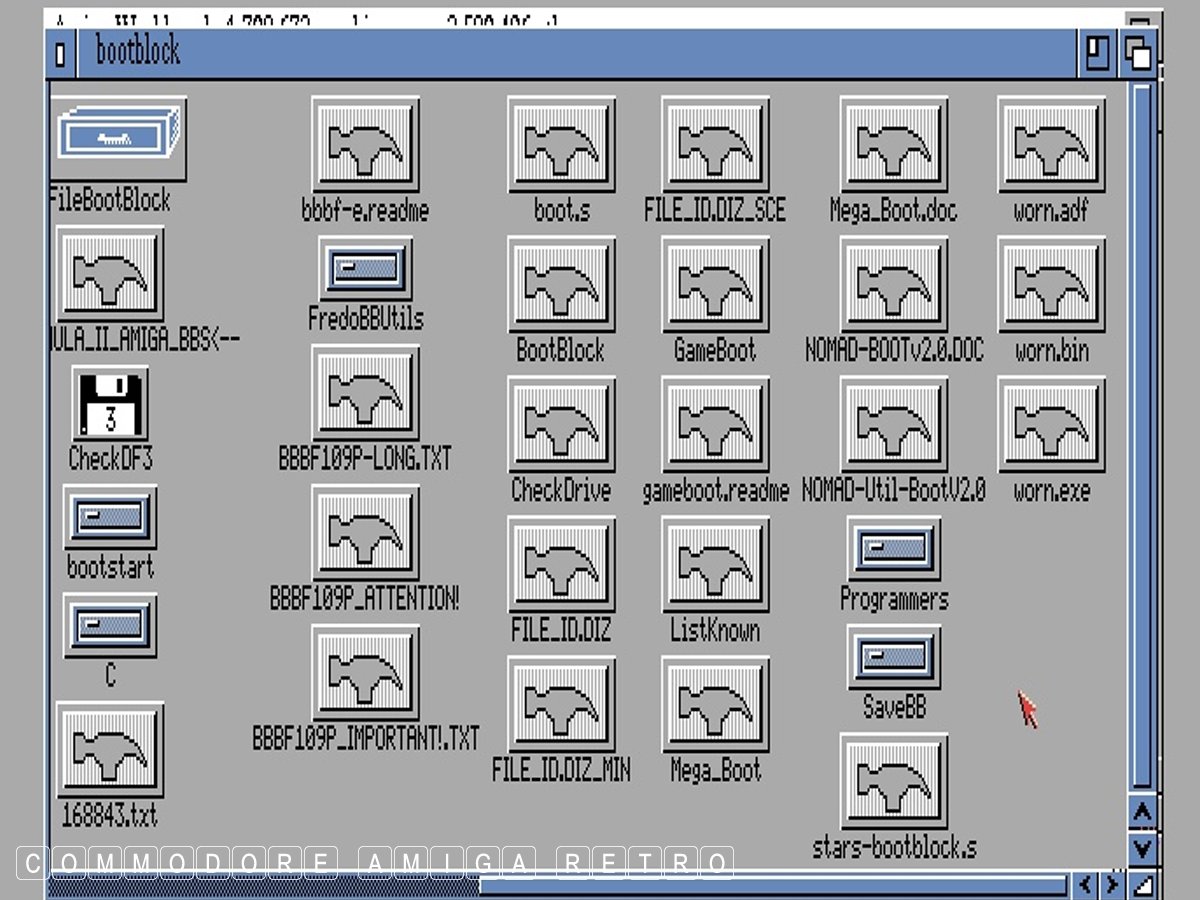Click the scroll left arrow
The height and width of the screenshot is (900, 1200).
[1085, 885]
